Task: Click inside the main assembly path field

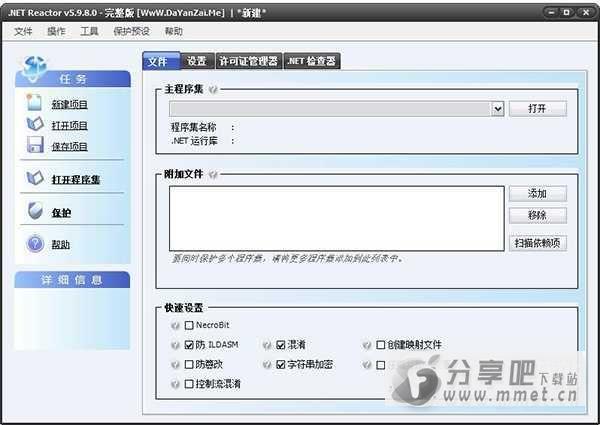Action: (330, 109)
